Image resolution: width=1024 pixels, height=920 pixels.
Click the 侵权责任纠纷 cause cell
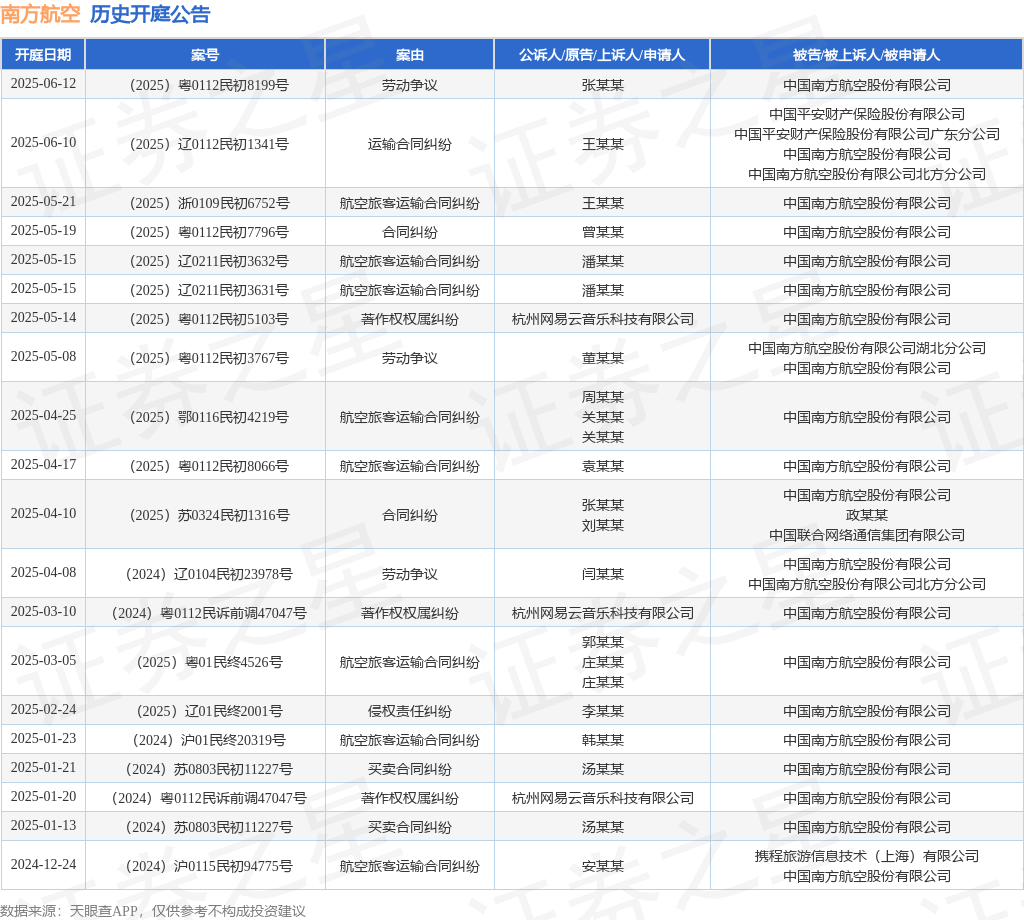[x=409, y=711]
